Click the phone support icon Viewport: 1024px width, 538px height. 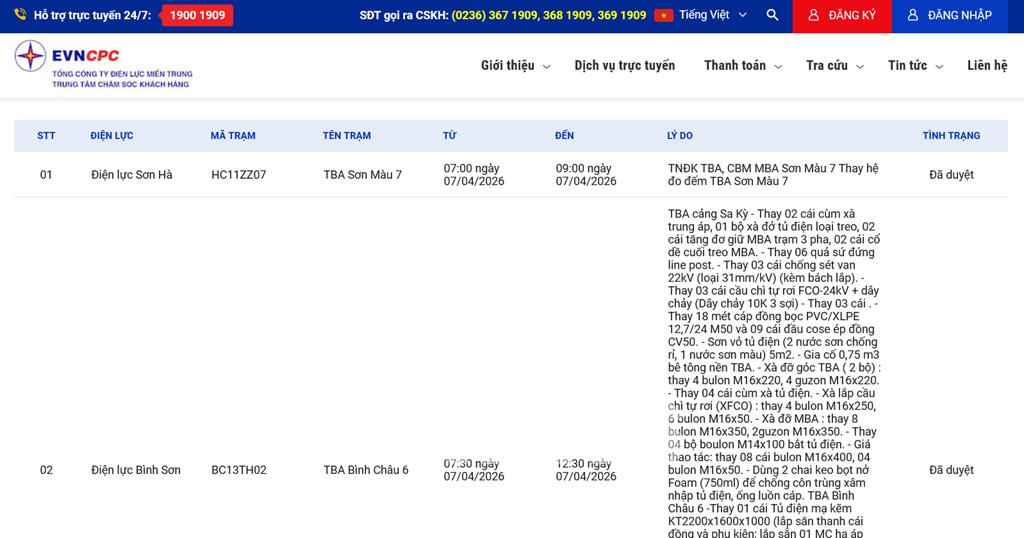pos(20,15)
